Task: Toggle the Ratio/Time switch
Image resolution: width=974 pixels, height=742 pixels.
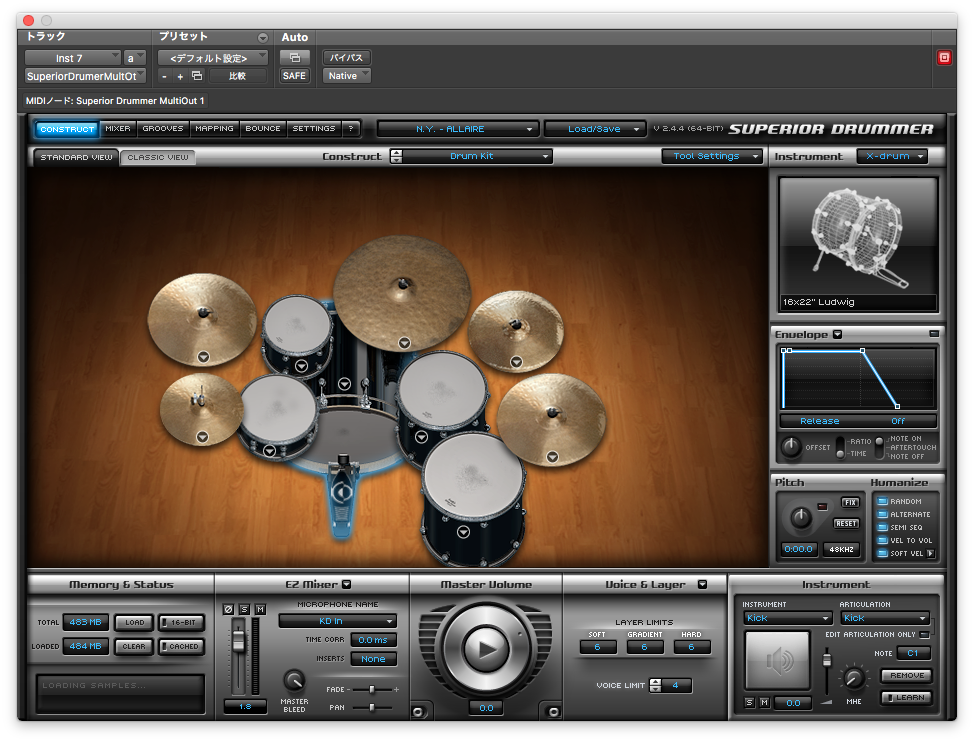Action: [840, 447]
